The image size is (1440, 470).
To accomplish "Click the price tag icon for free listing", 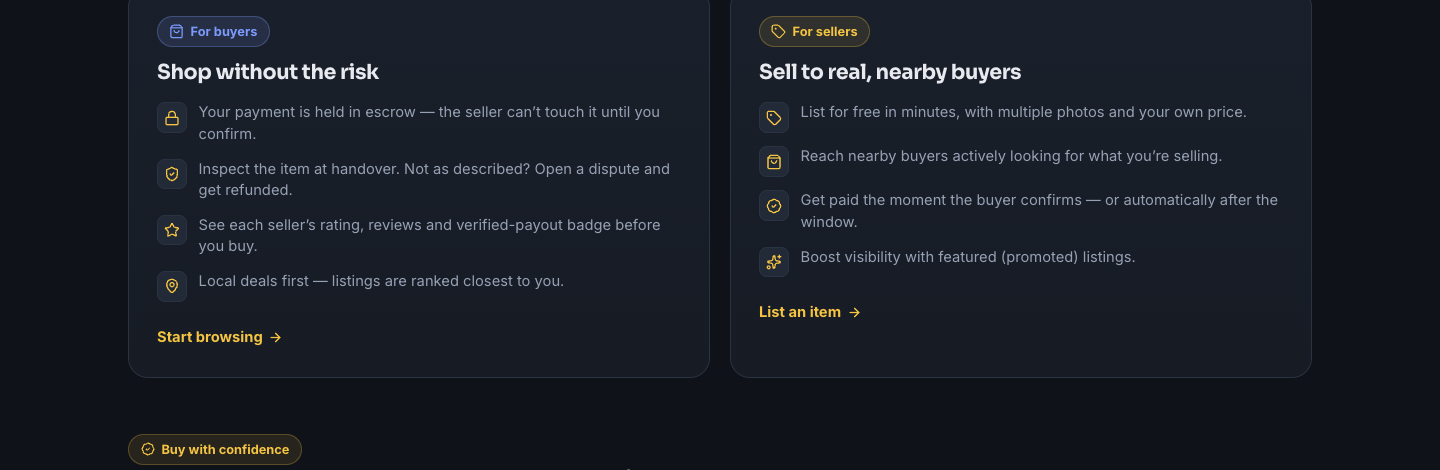I will (774, 118).
